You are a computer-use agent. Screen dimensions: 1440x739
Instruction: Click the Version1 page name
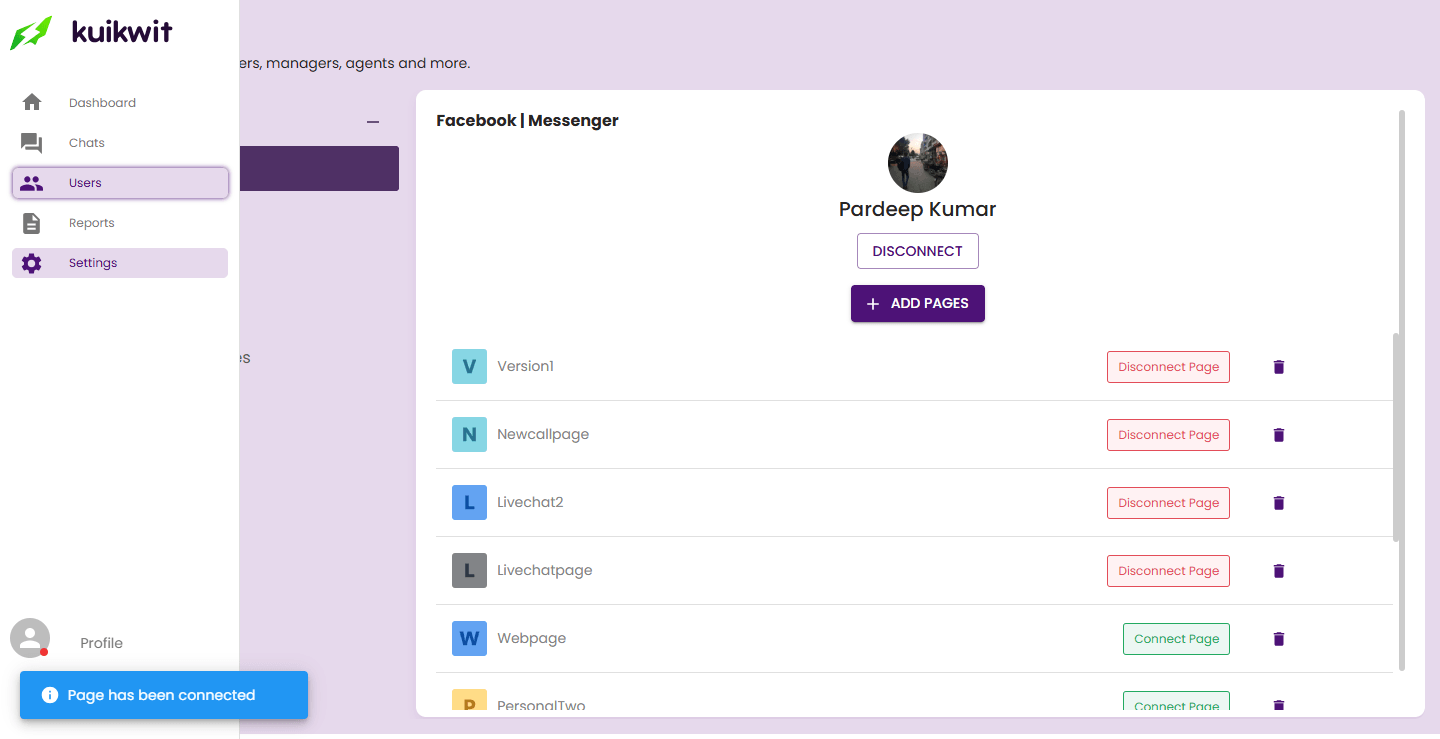[x=525, y=366]
